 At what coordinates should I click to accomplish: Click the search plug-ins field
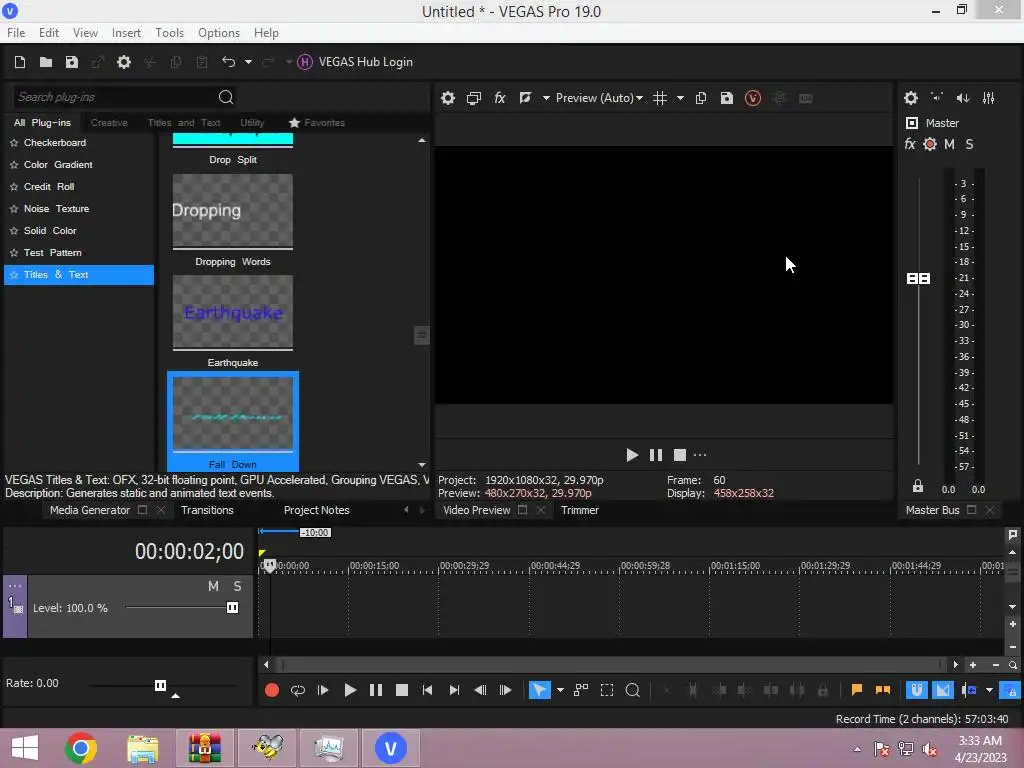pyautogui.click(x=114, y=97)
